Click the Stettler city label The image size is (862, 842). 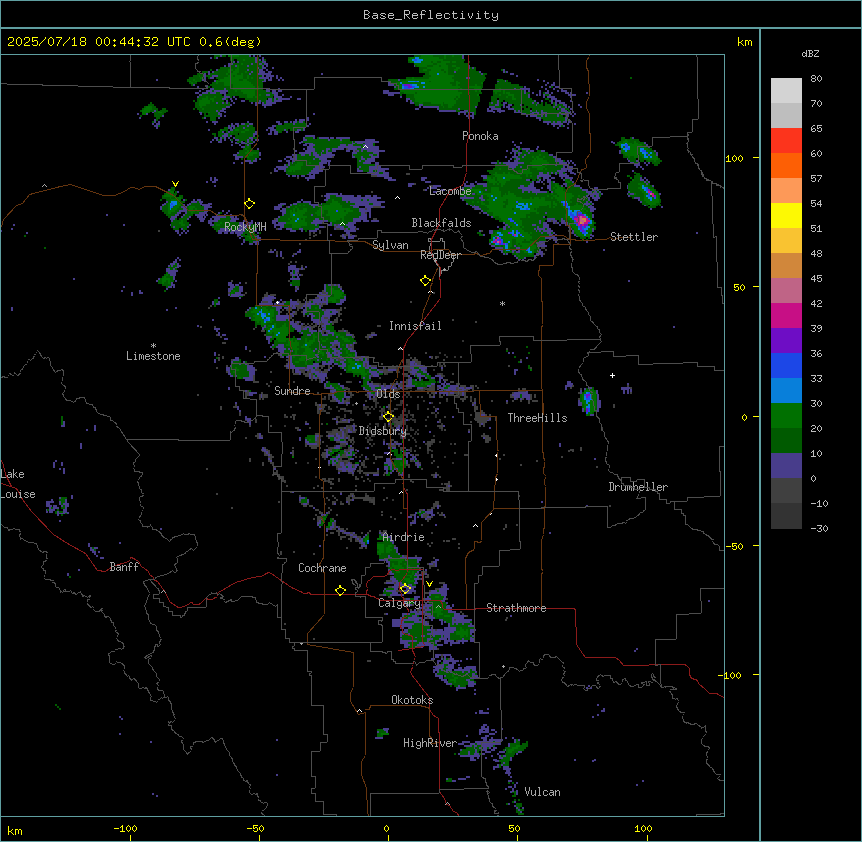pos(634,237)
